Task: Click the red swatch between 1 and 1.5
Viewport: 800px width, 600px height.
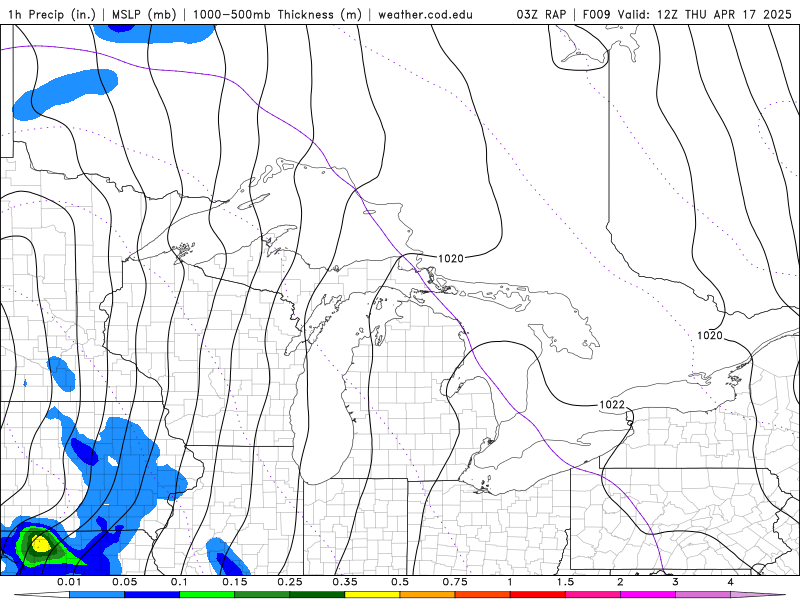Action: [538, 595]
